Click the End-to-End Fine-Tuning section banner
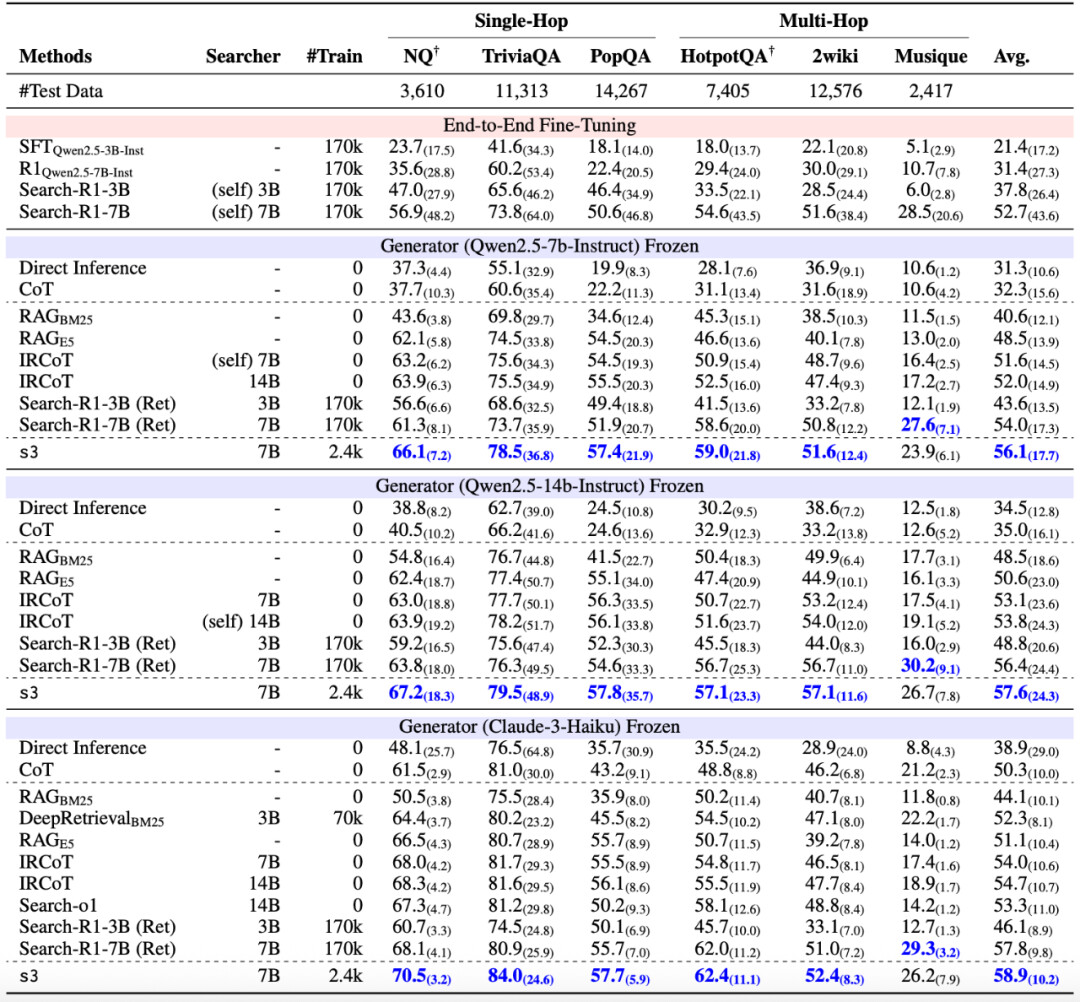The image size is (1080, 1002). click(x=539, y=125)
